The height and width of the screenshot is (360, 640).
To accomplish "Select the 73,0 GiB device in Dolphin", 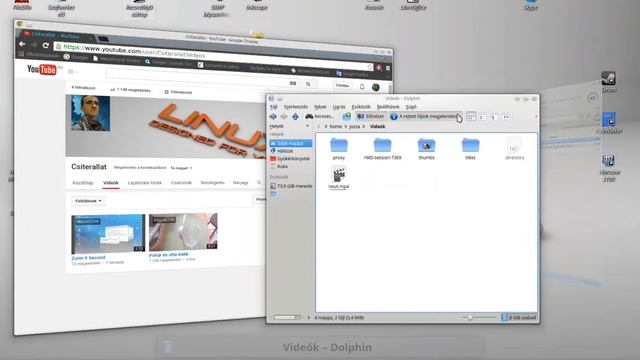I will [x=291, y=186].
